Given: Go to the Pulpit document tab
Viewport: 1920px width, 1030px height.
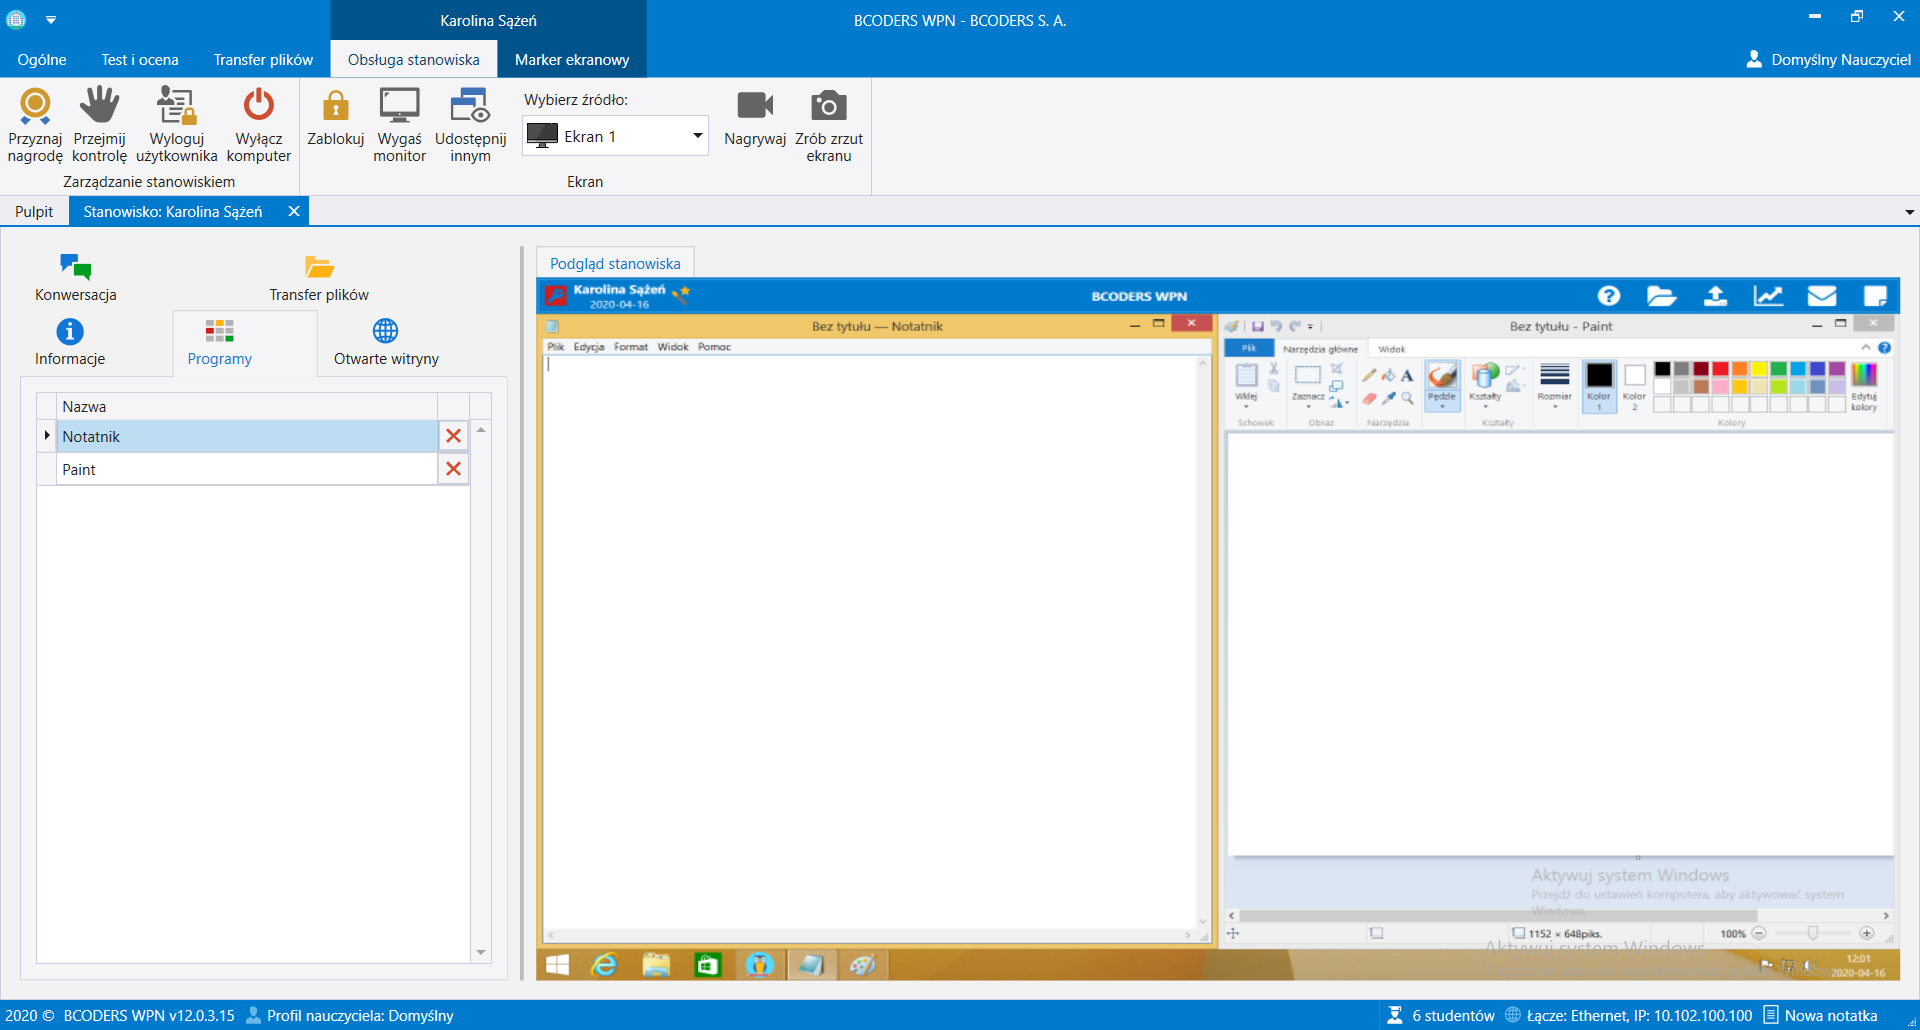Looking at the screenshot, I should (34, 211).
